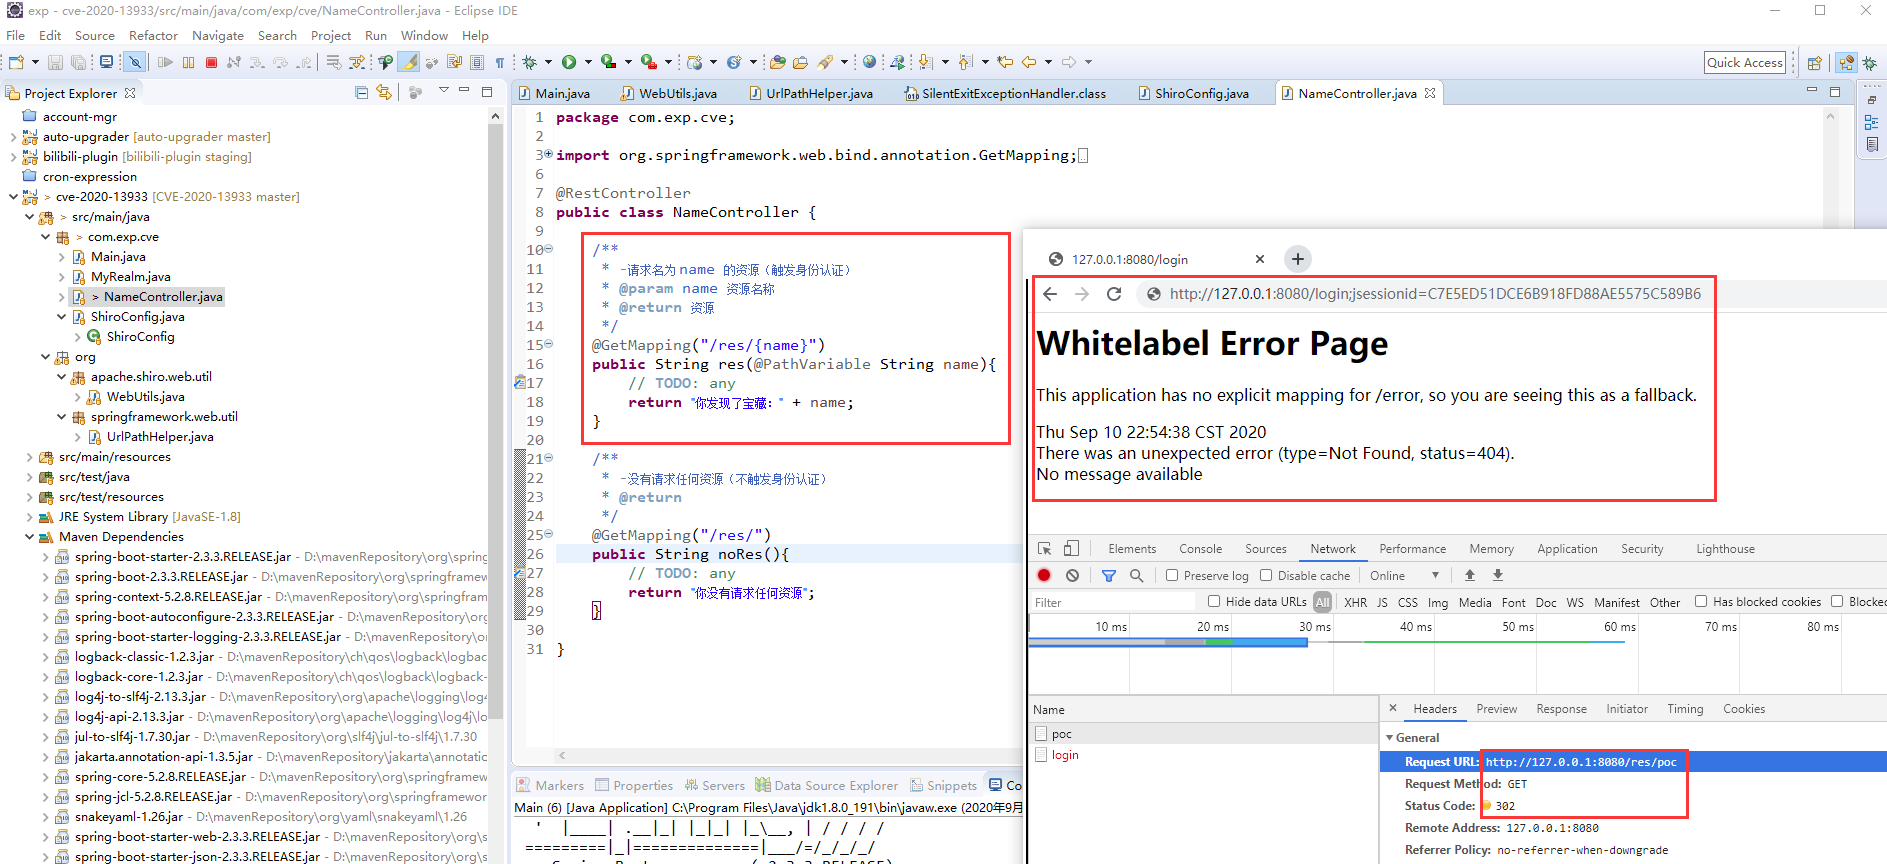Viewport: 1887px width, 864px height.
Task: Click Link with Editor in Project Explorer
Action: [x=384, y=92]
